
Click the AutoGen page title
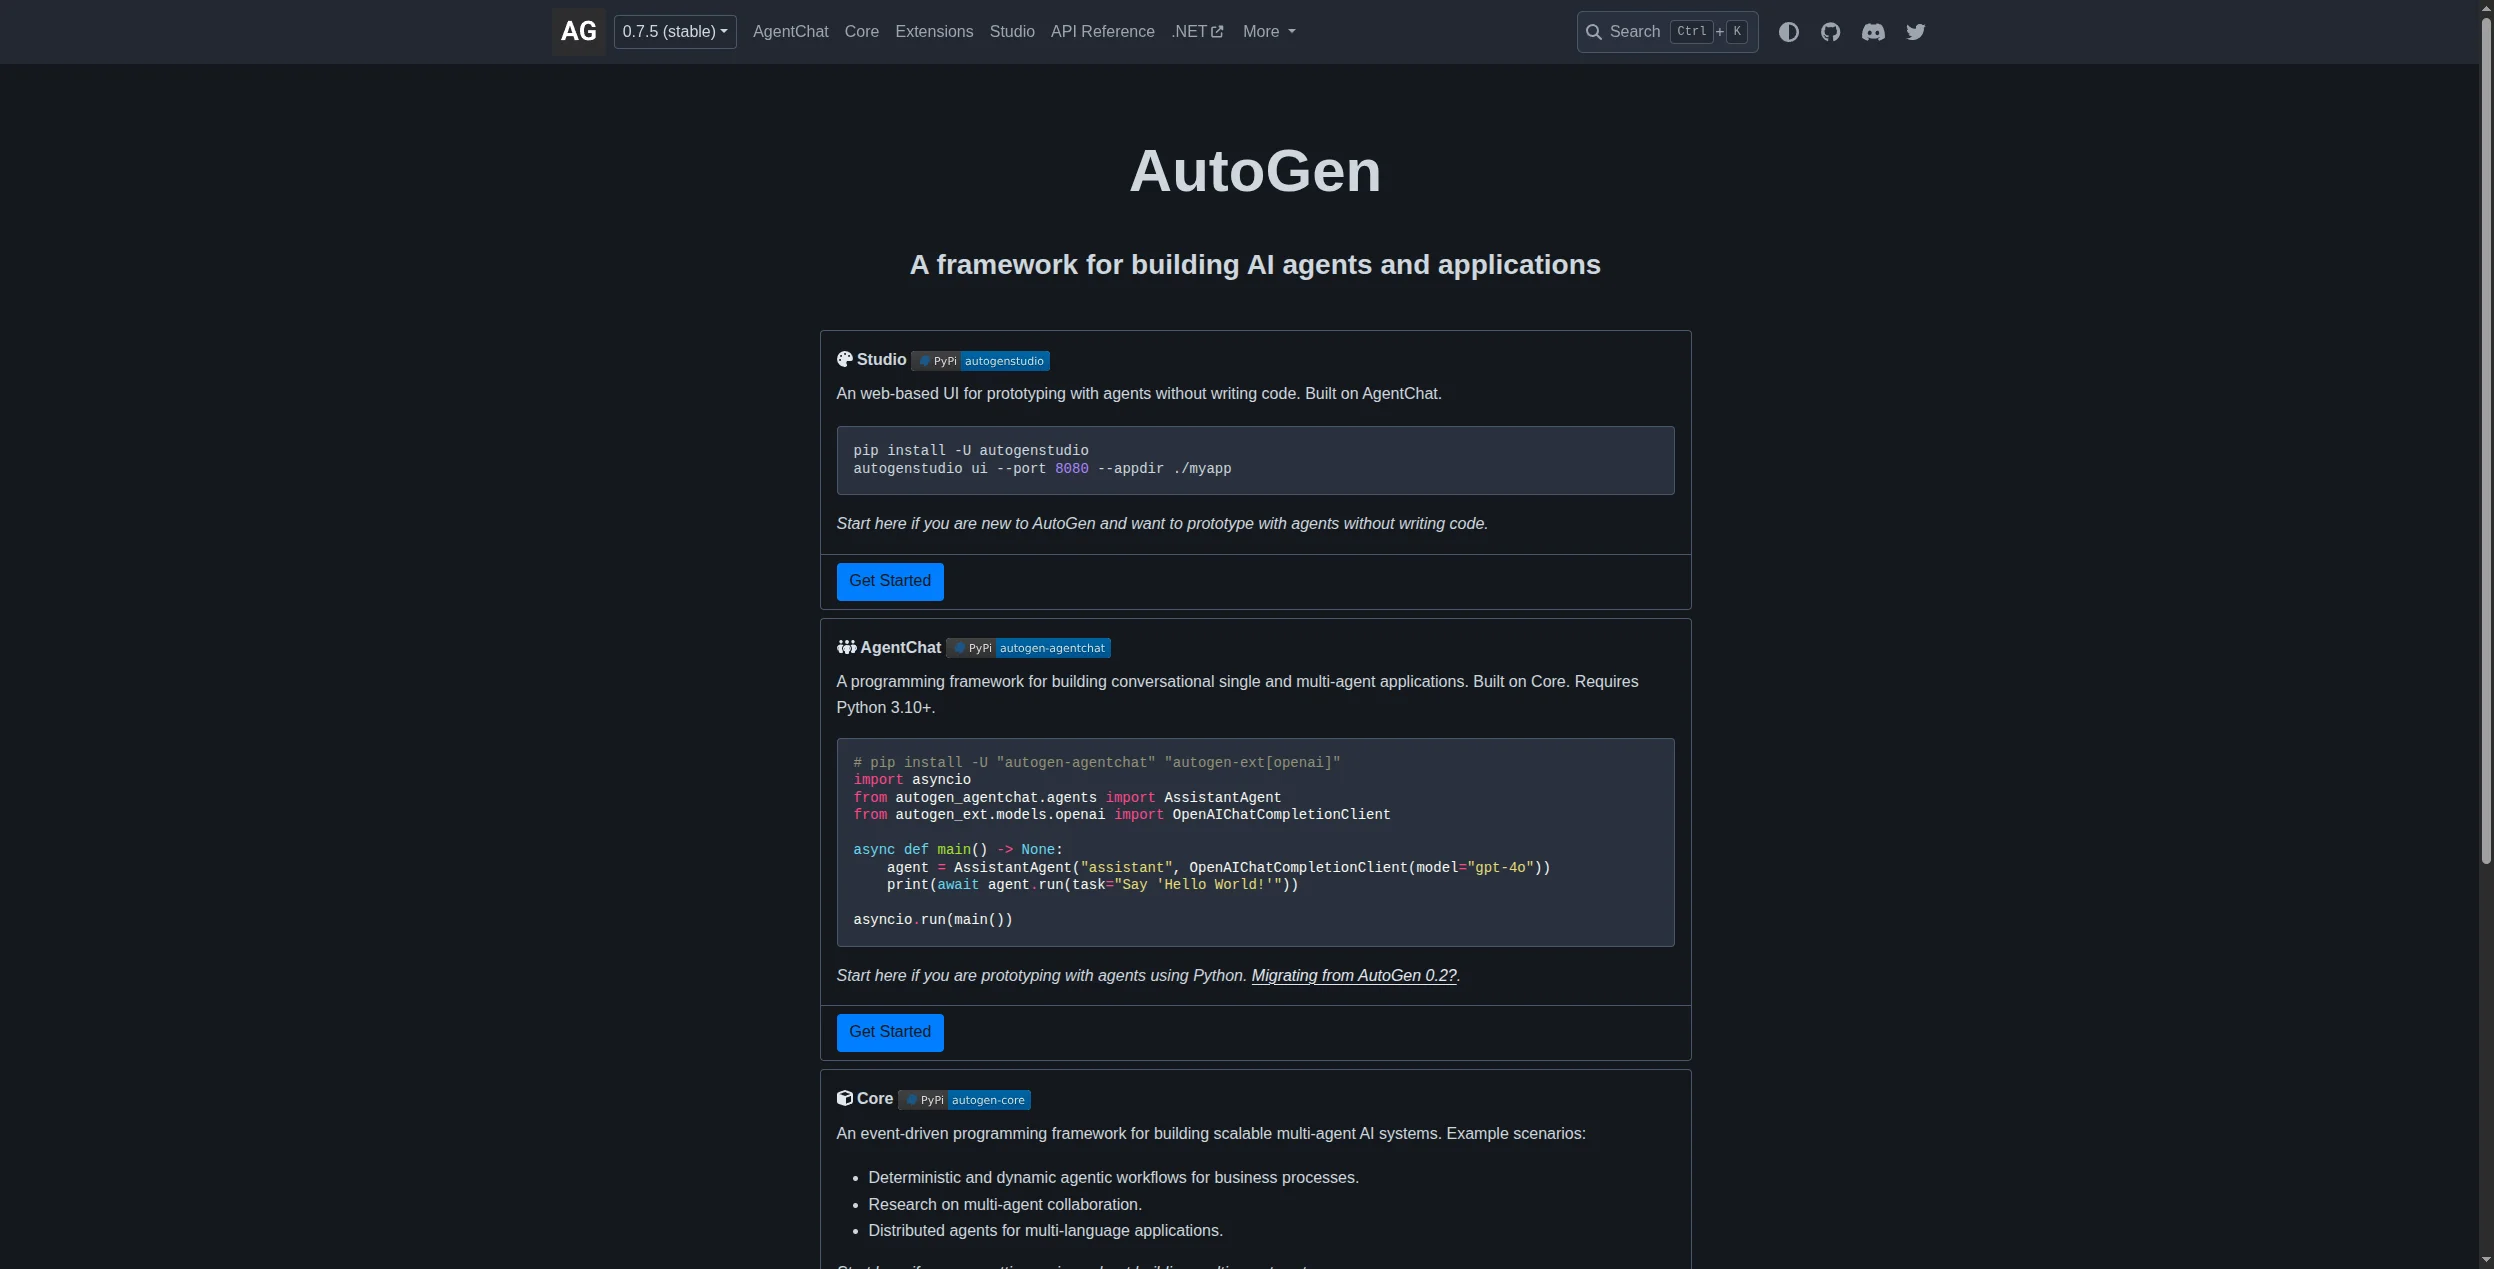(1255, 171)
